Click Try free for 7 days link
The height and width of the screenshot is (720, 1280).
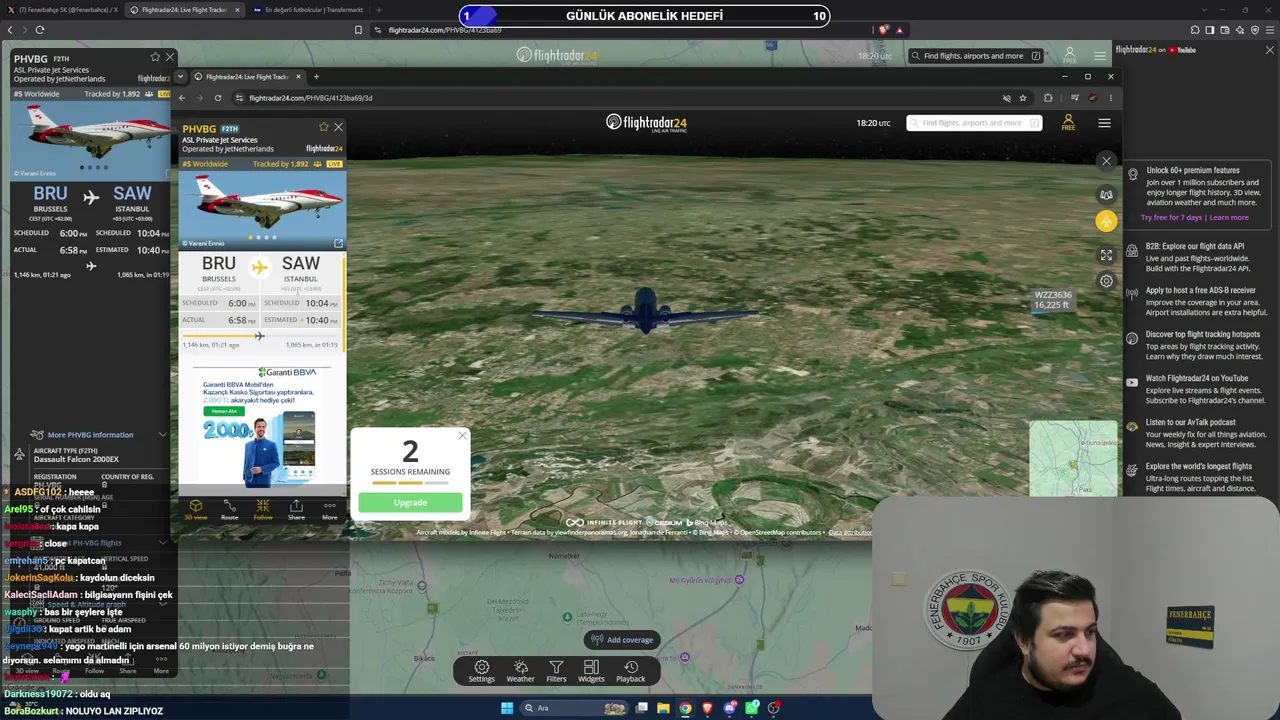point(1172,217)
